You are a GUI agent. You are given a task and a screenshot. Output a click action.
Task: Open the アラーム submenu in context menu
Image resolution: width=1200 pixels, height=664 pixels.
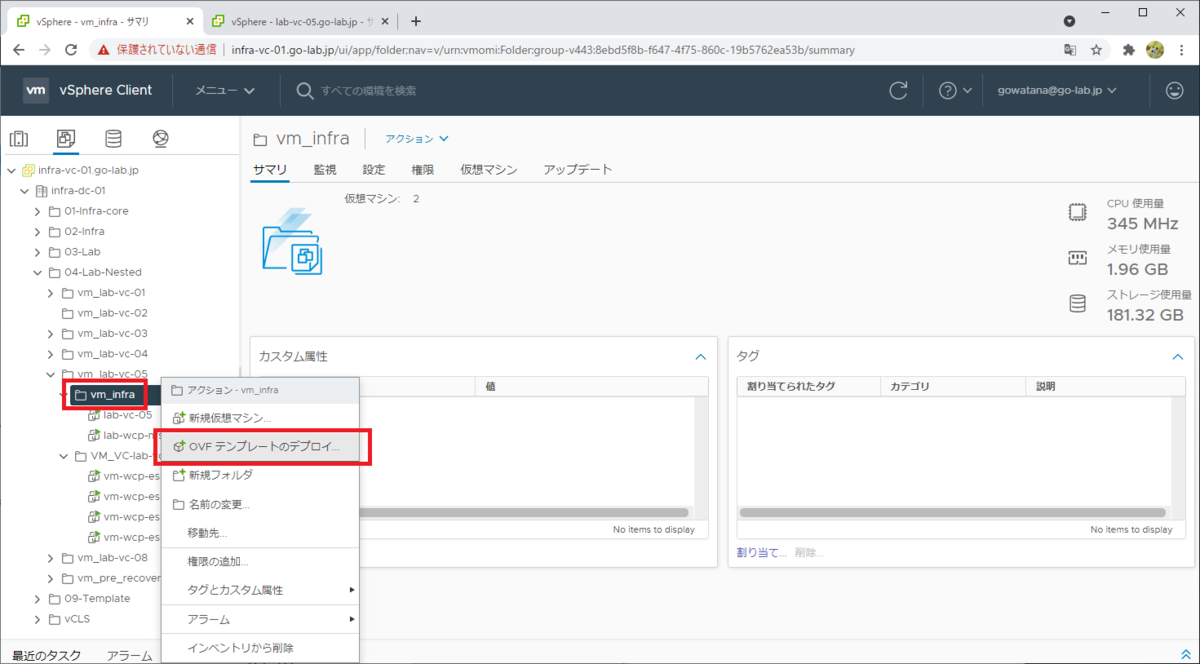[259, 620]
